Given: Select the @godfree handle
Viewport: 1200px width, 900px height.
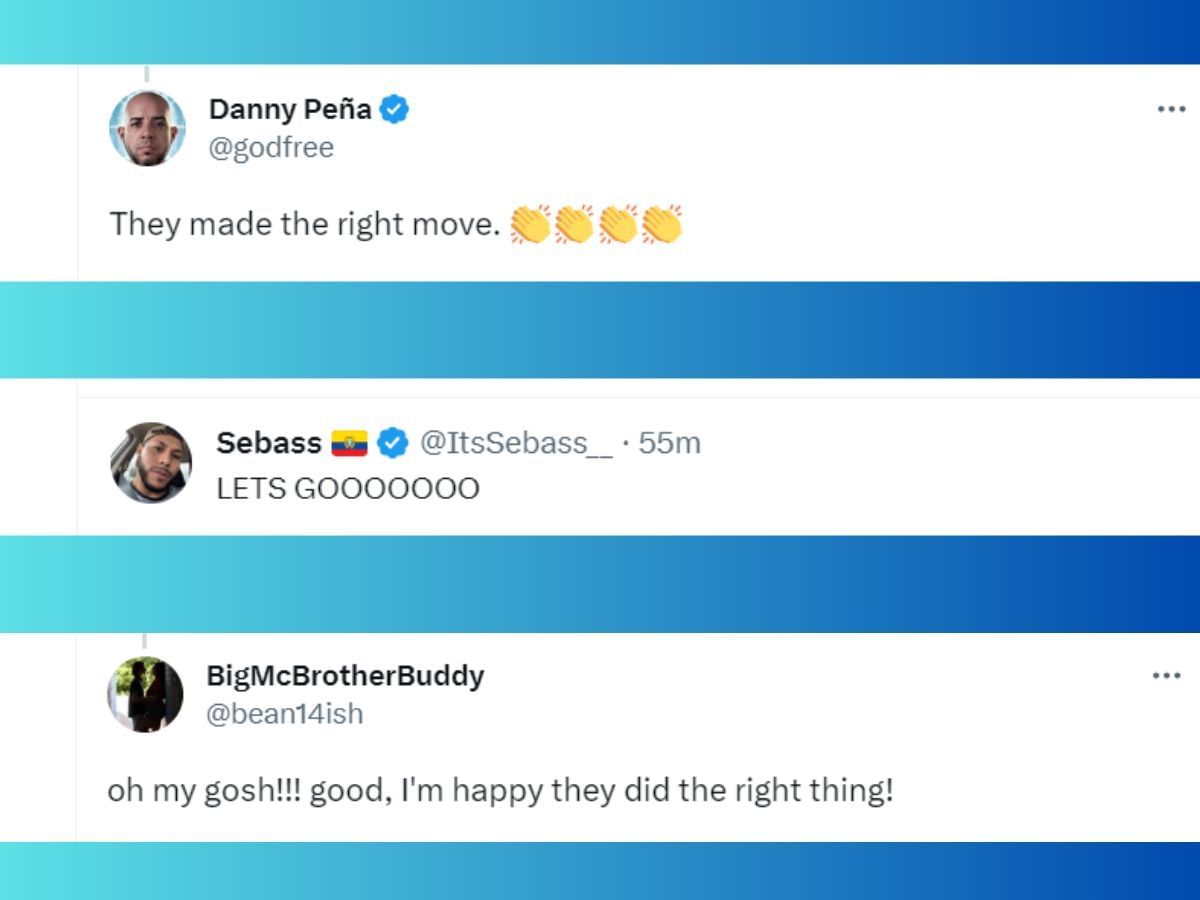Looking at the screenshot, I should click(272, 147).
